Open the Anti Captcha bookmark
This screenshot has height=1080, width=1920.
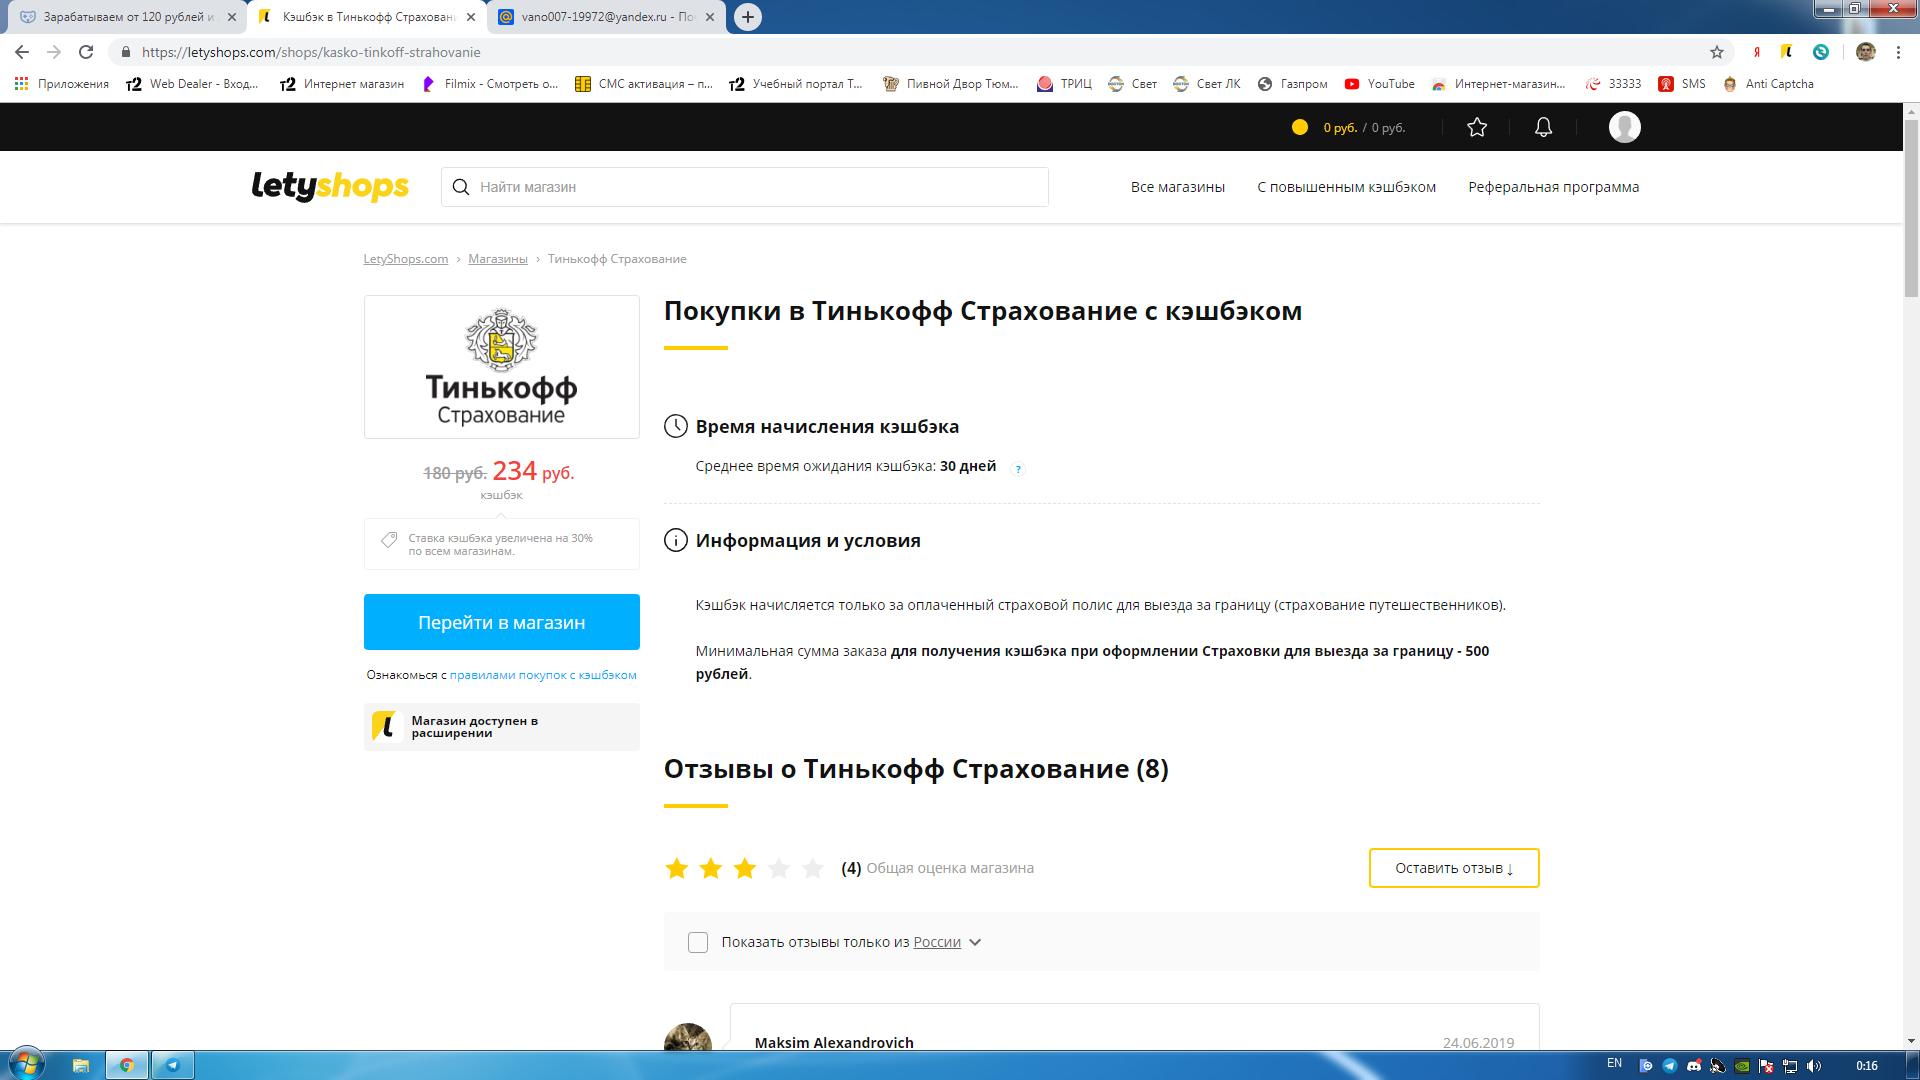1768,84
